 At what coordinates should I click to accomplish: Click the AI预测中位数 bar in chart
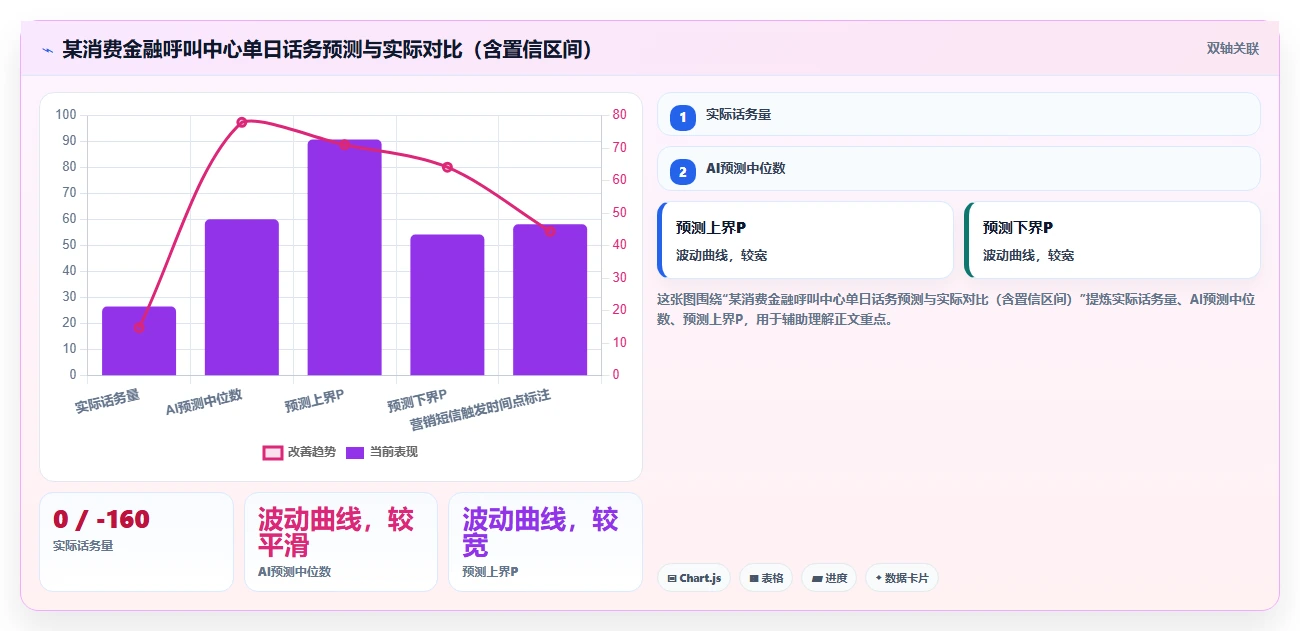(x=242, y=297)
